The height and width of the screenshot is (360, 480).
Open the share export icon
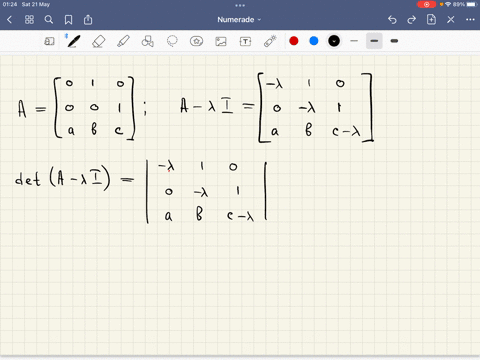(x=88, y=20)
